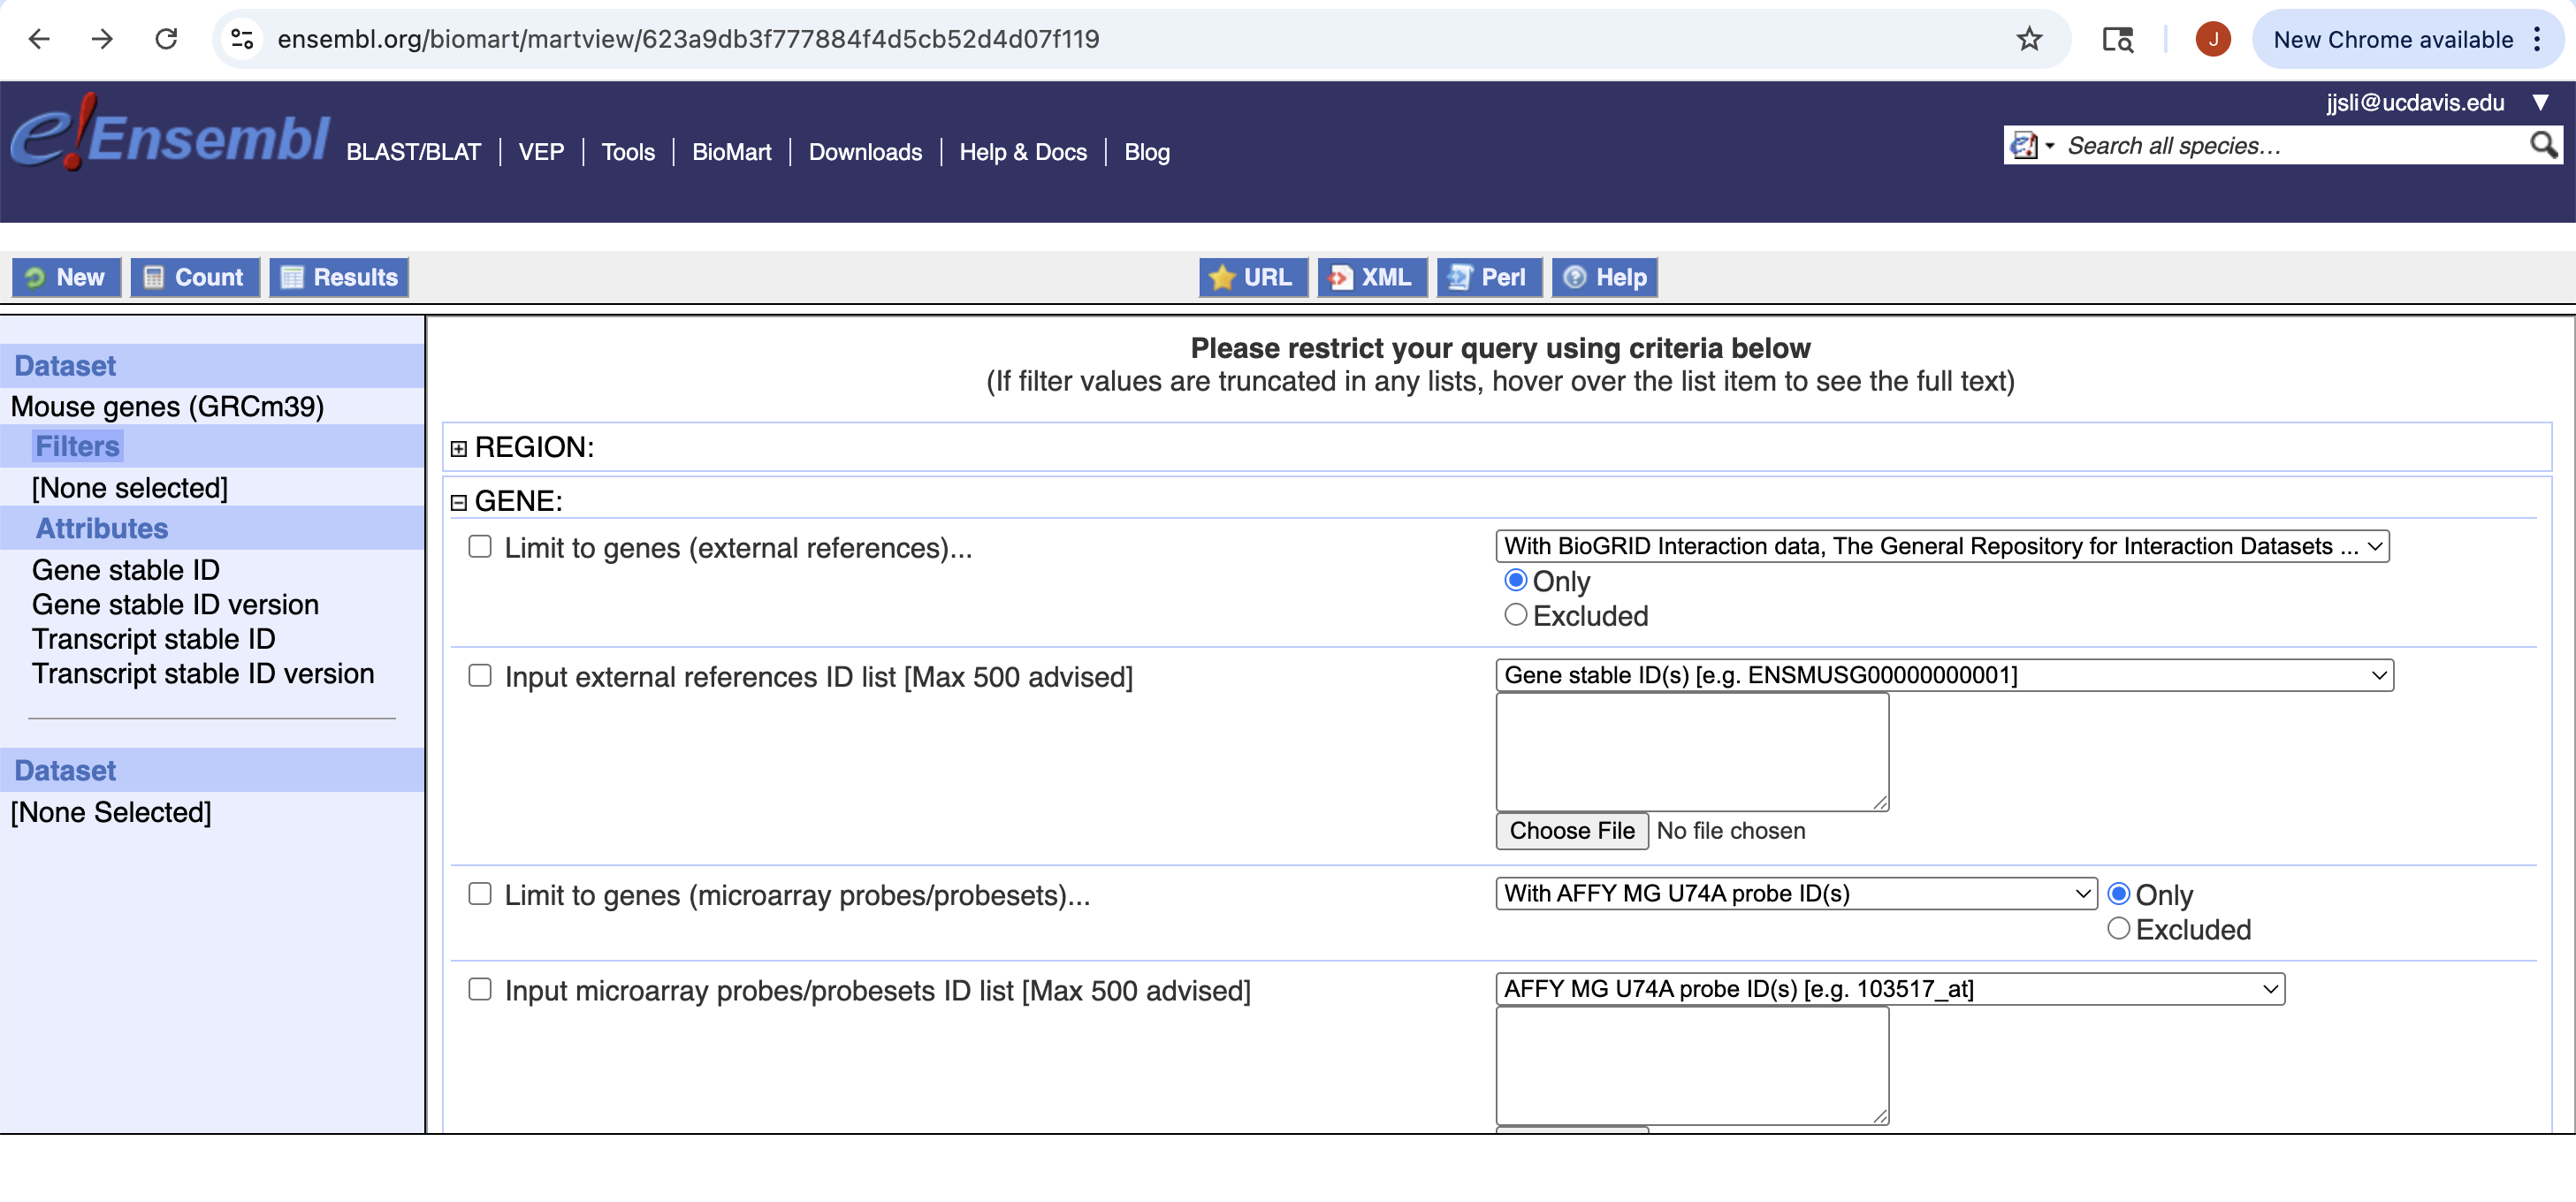Click the URL star icon button
Image resolution: width=2576 pixels, height=1202 pixels.
(x=1252, y=277)
